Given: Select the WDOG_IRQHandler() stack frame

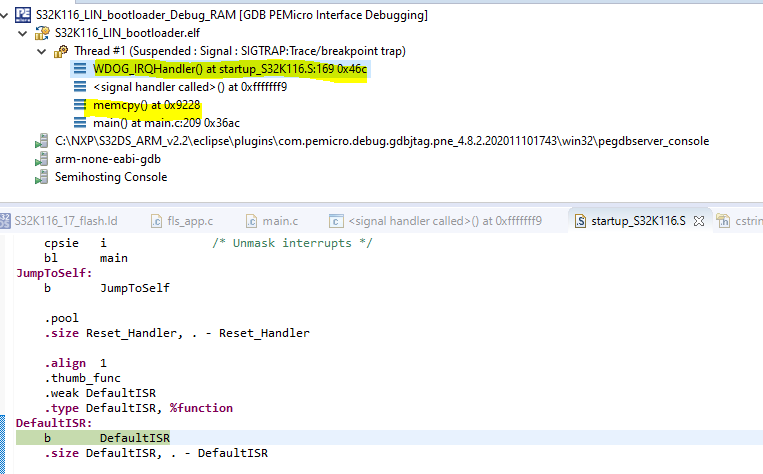Looking at the screenshot, I should pos(230,69).
